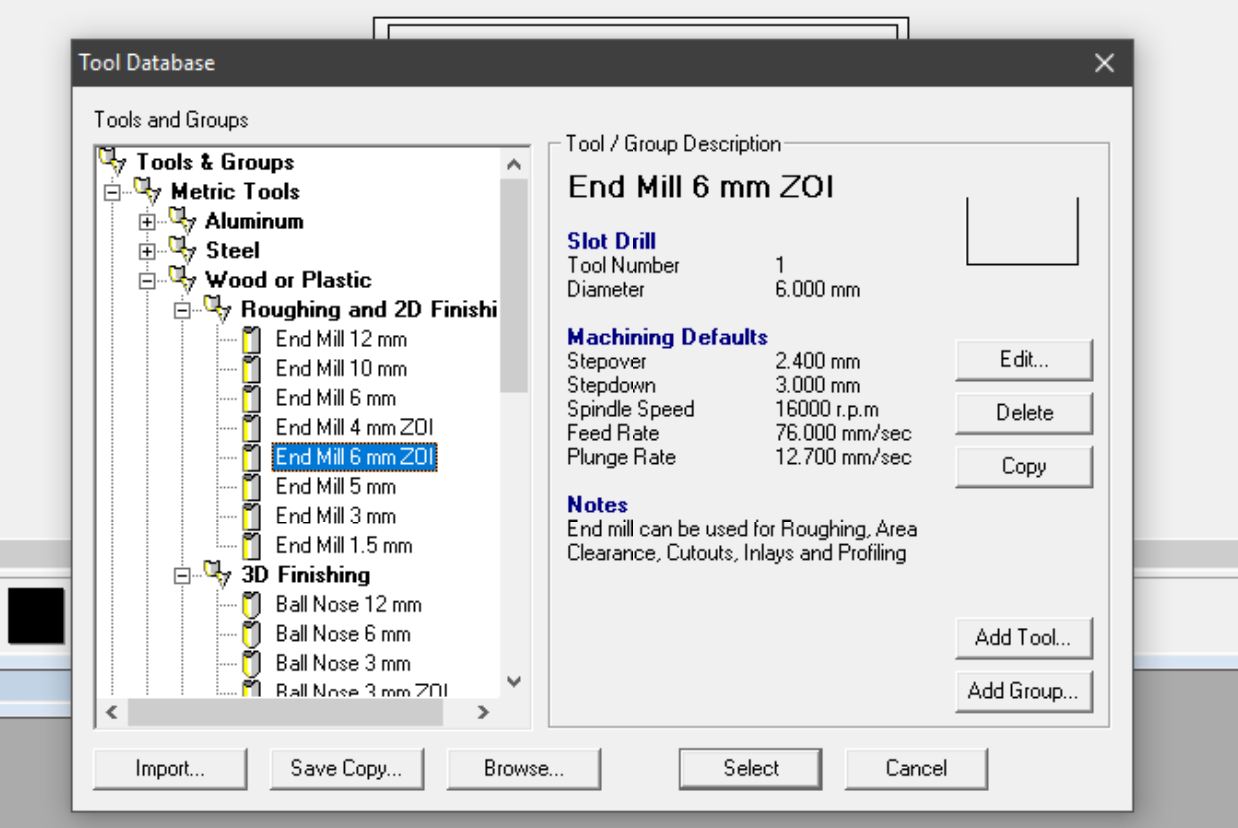Click the tree's horizontal scrollbar left arrow
The image size is (1238, 828).
[110, 713]
